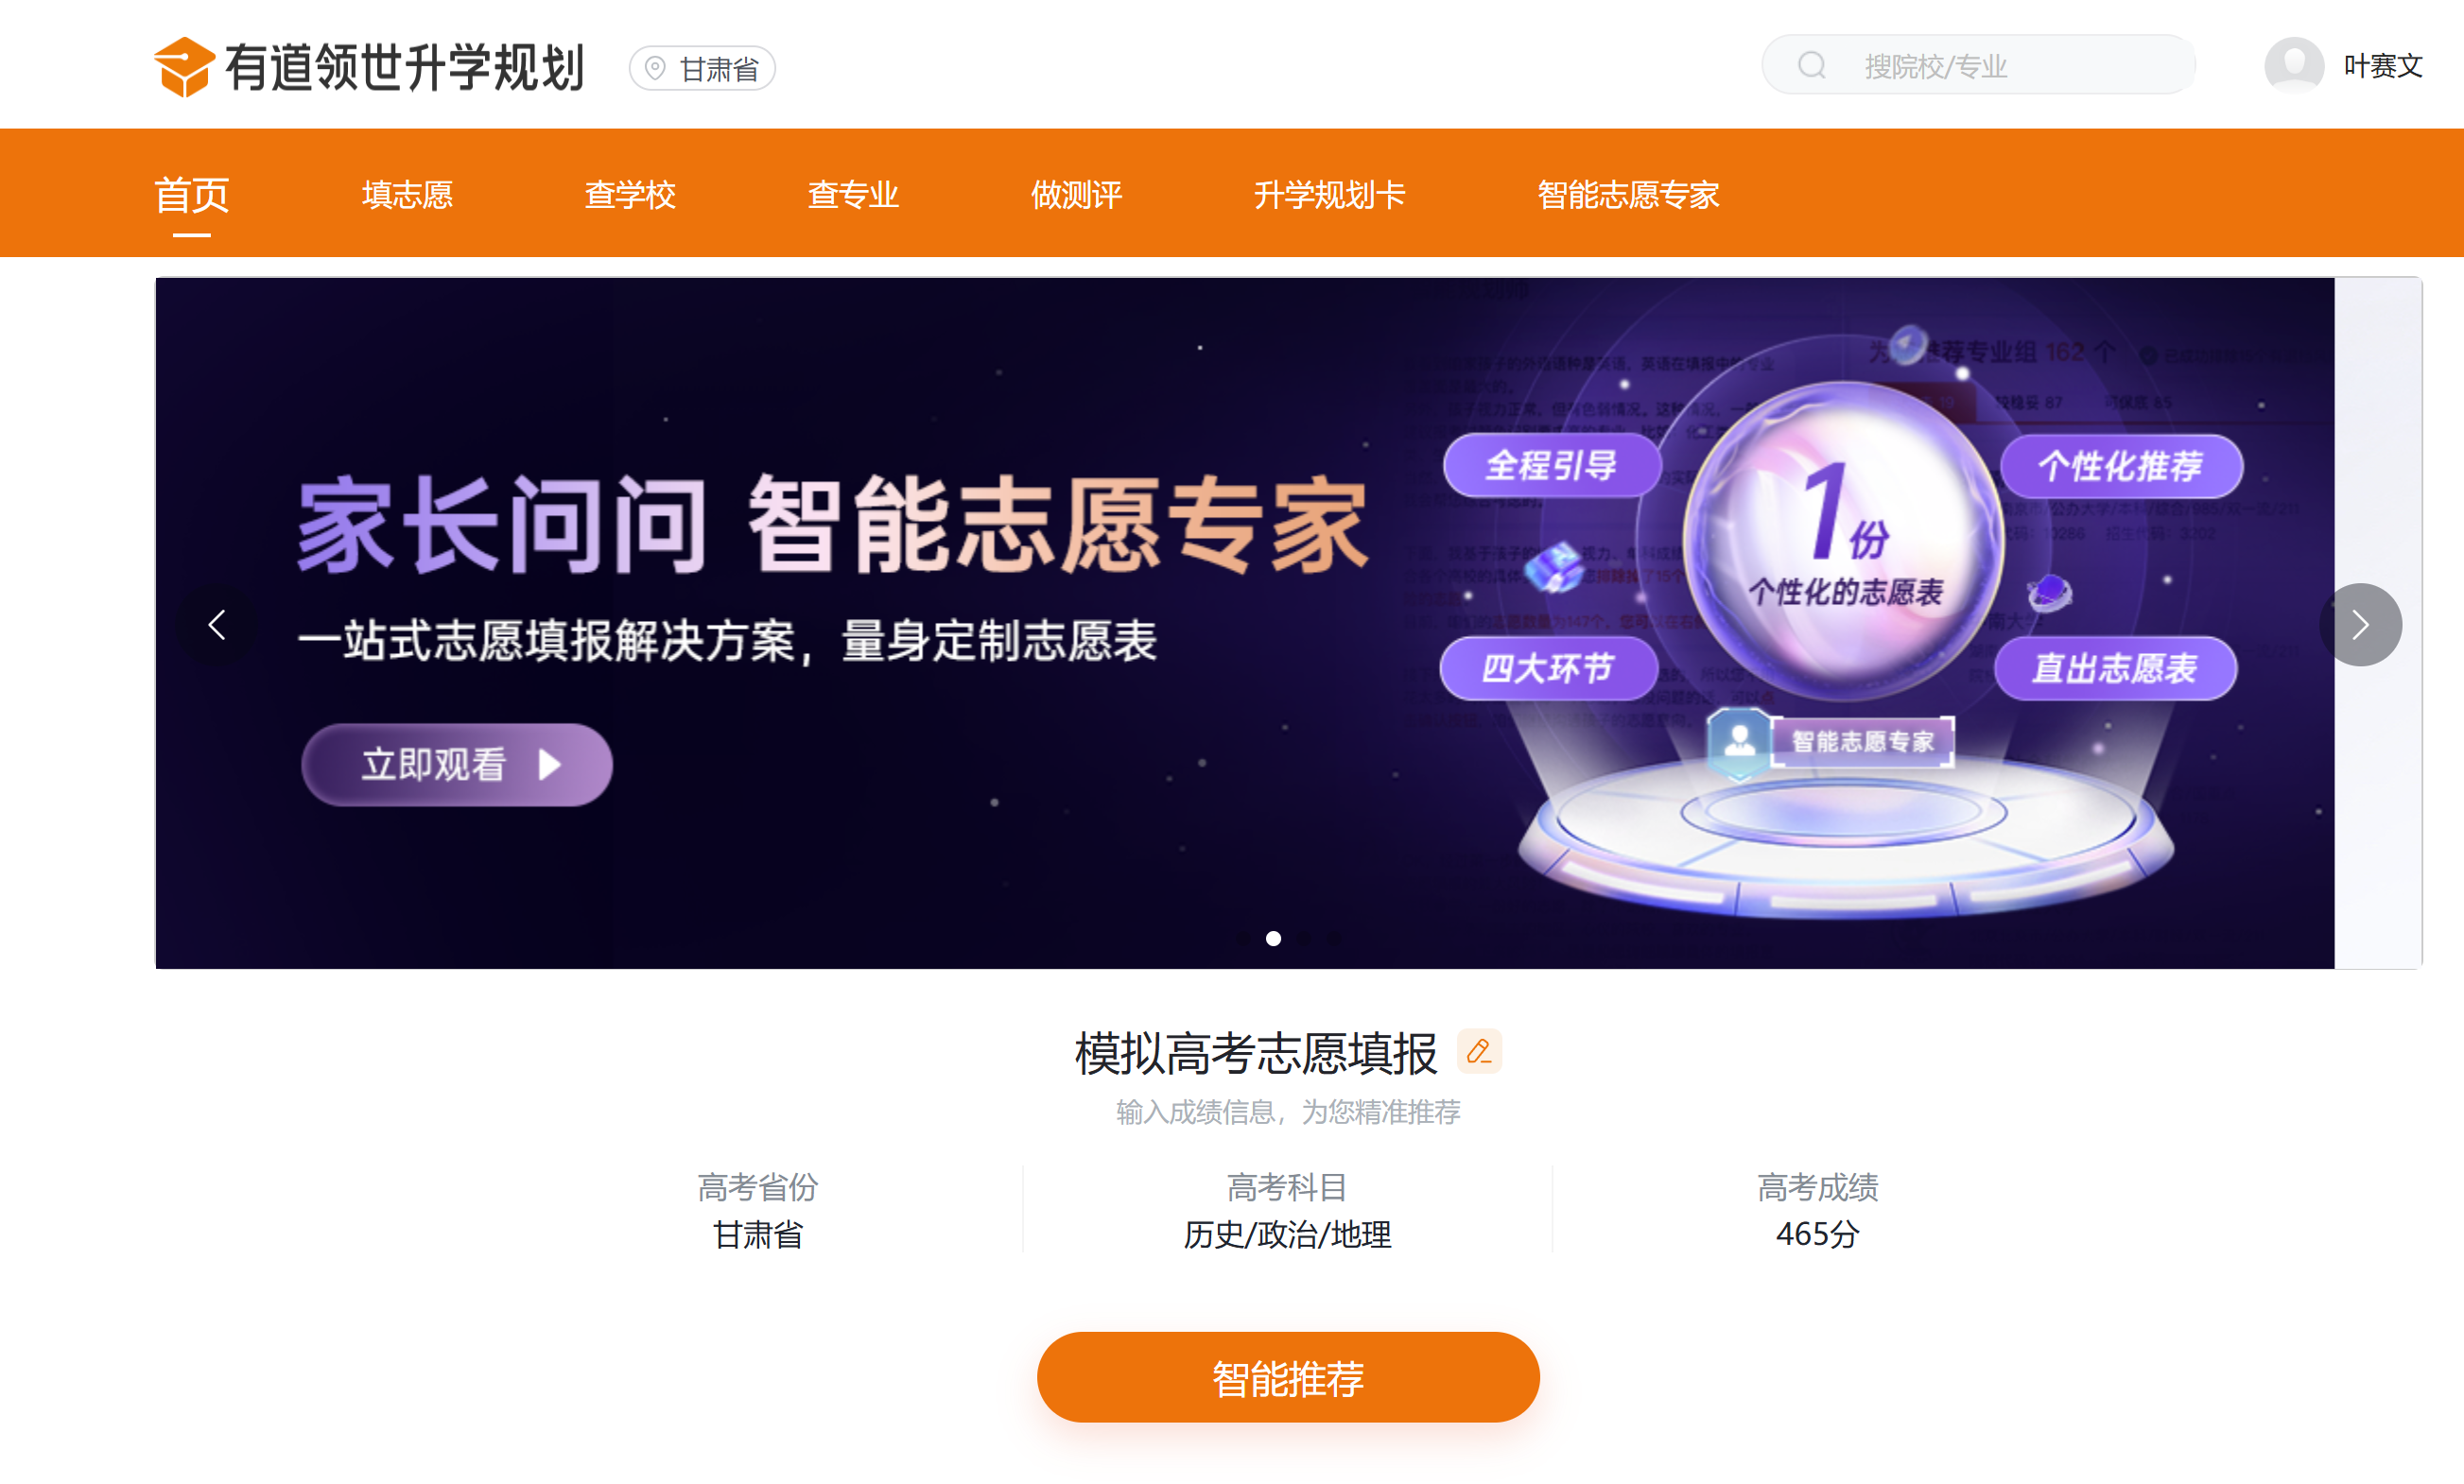Open the 填志愿 navigation tab
The image size is (2464, 1484).
coord(407,194)
